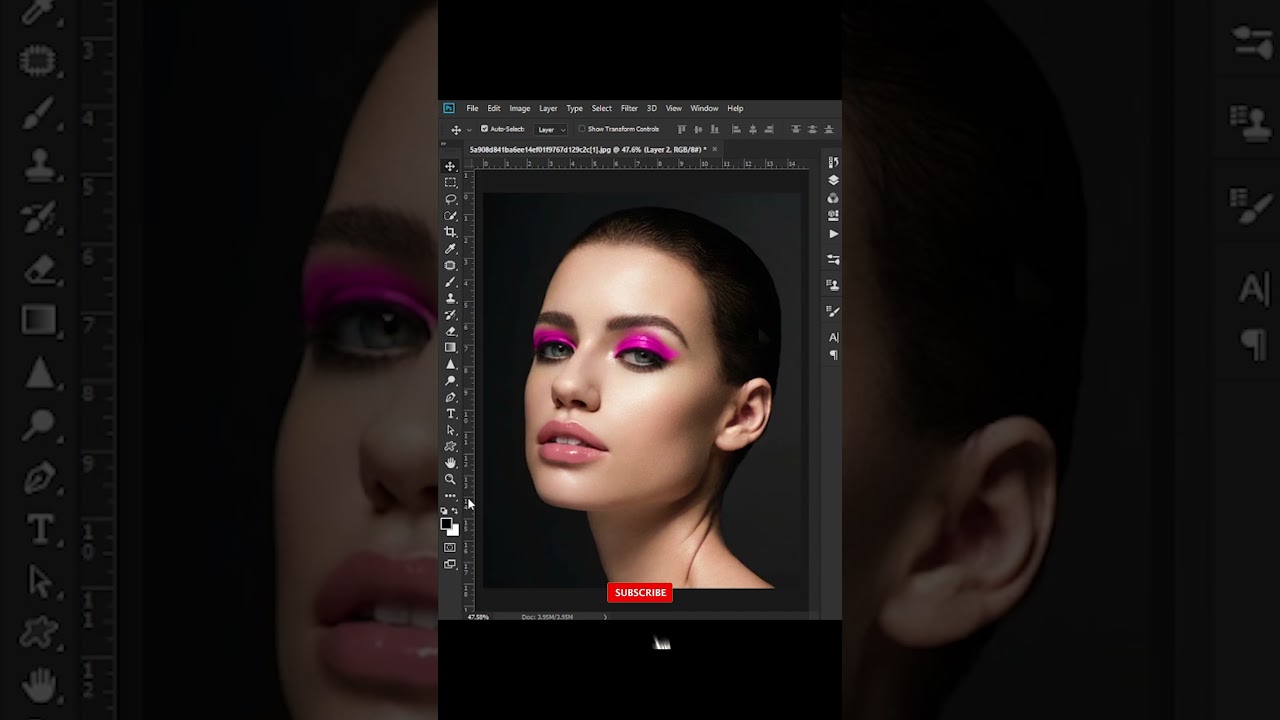The width and height of the screenshot is (1280, 720).
Task: Select the Move tool in the toolbar
Action: click(450, 167)
